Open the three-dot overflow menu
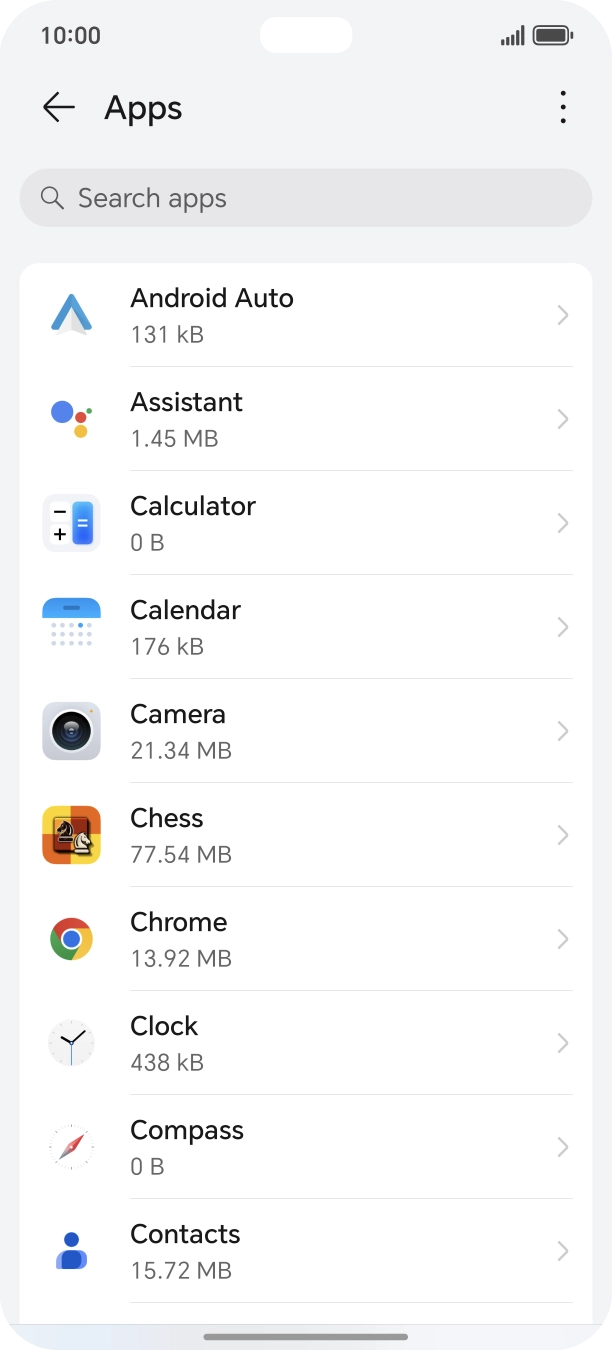This screenshot has height=1350, width=612. tap(563, 107)
